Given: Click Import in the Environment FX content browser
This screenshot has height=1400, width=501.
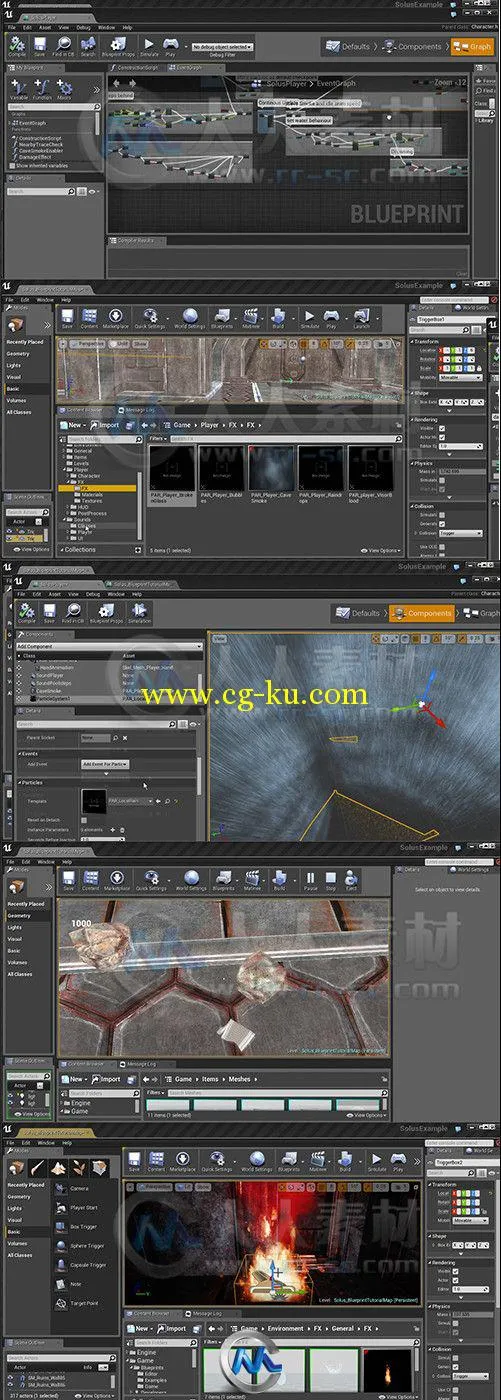Looking at the screenshot, I should 171,1329.
